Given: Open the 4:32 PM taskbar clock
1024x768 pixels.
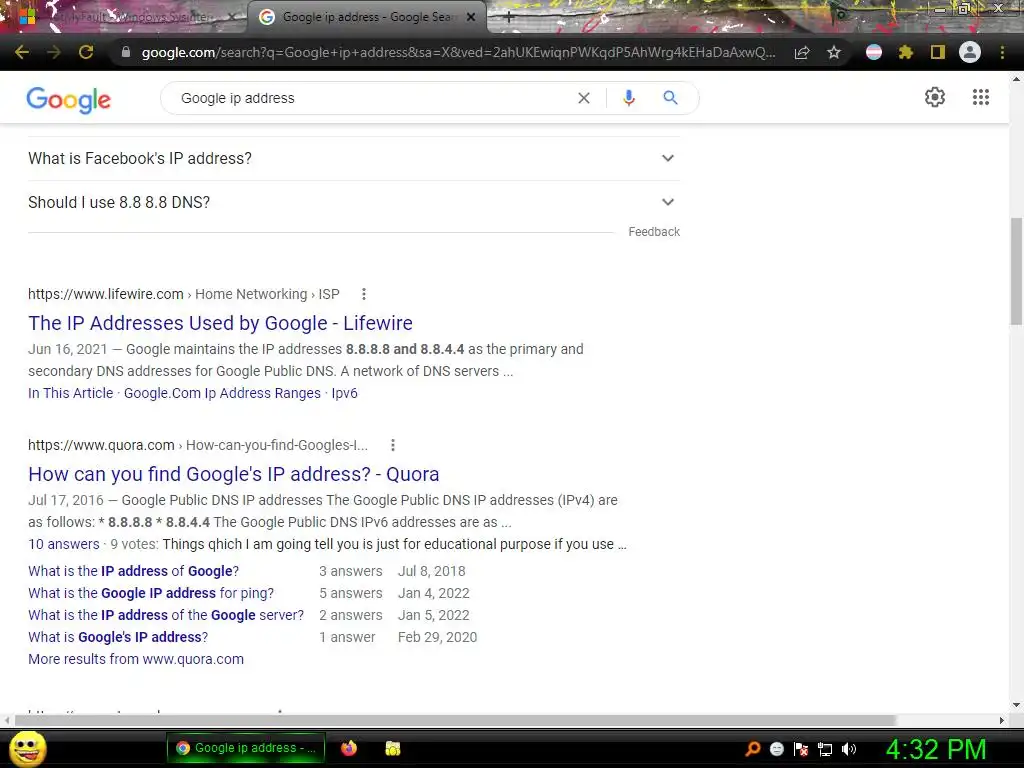Looking at the screenshot, I should (x=936, y=749).
